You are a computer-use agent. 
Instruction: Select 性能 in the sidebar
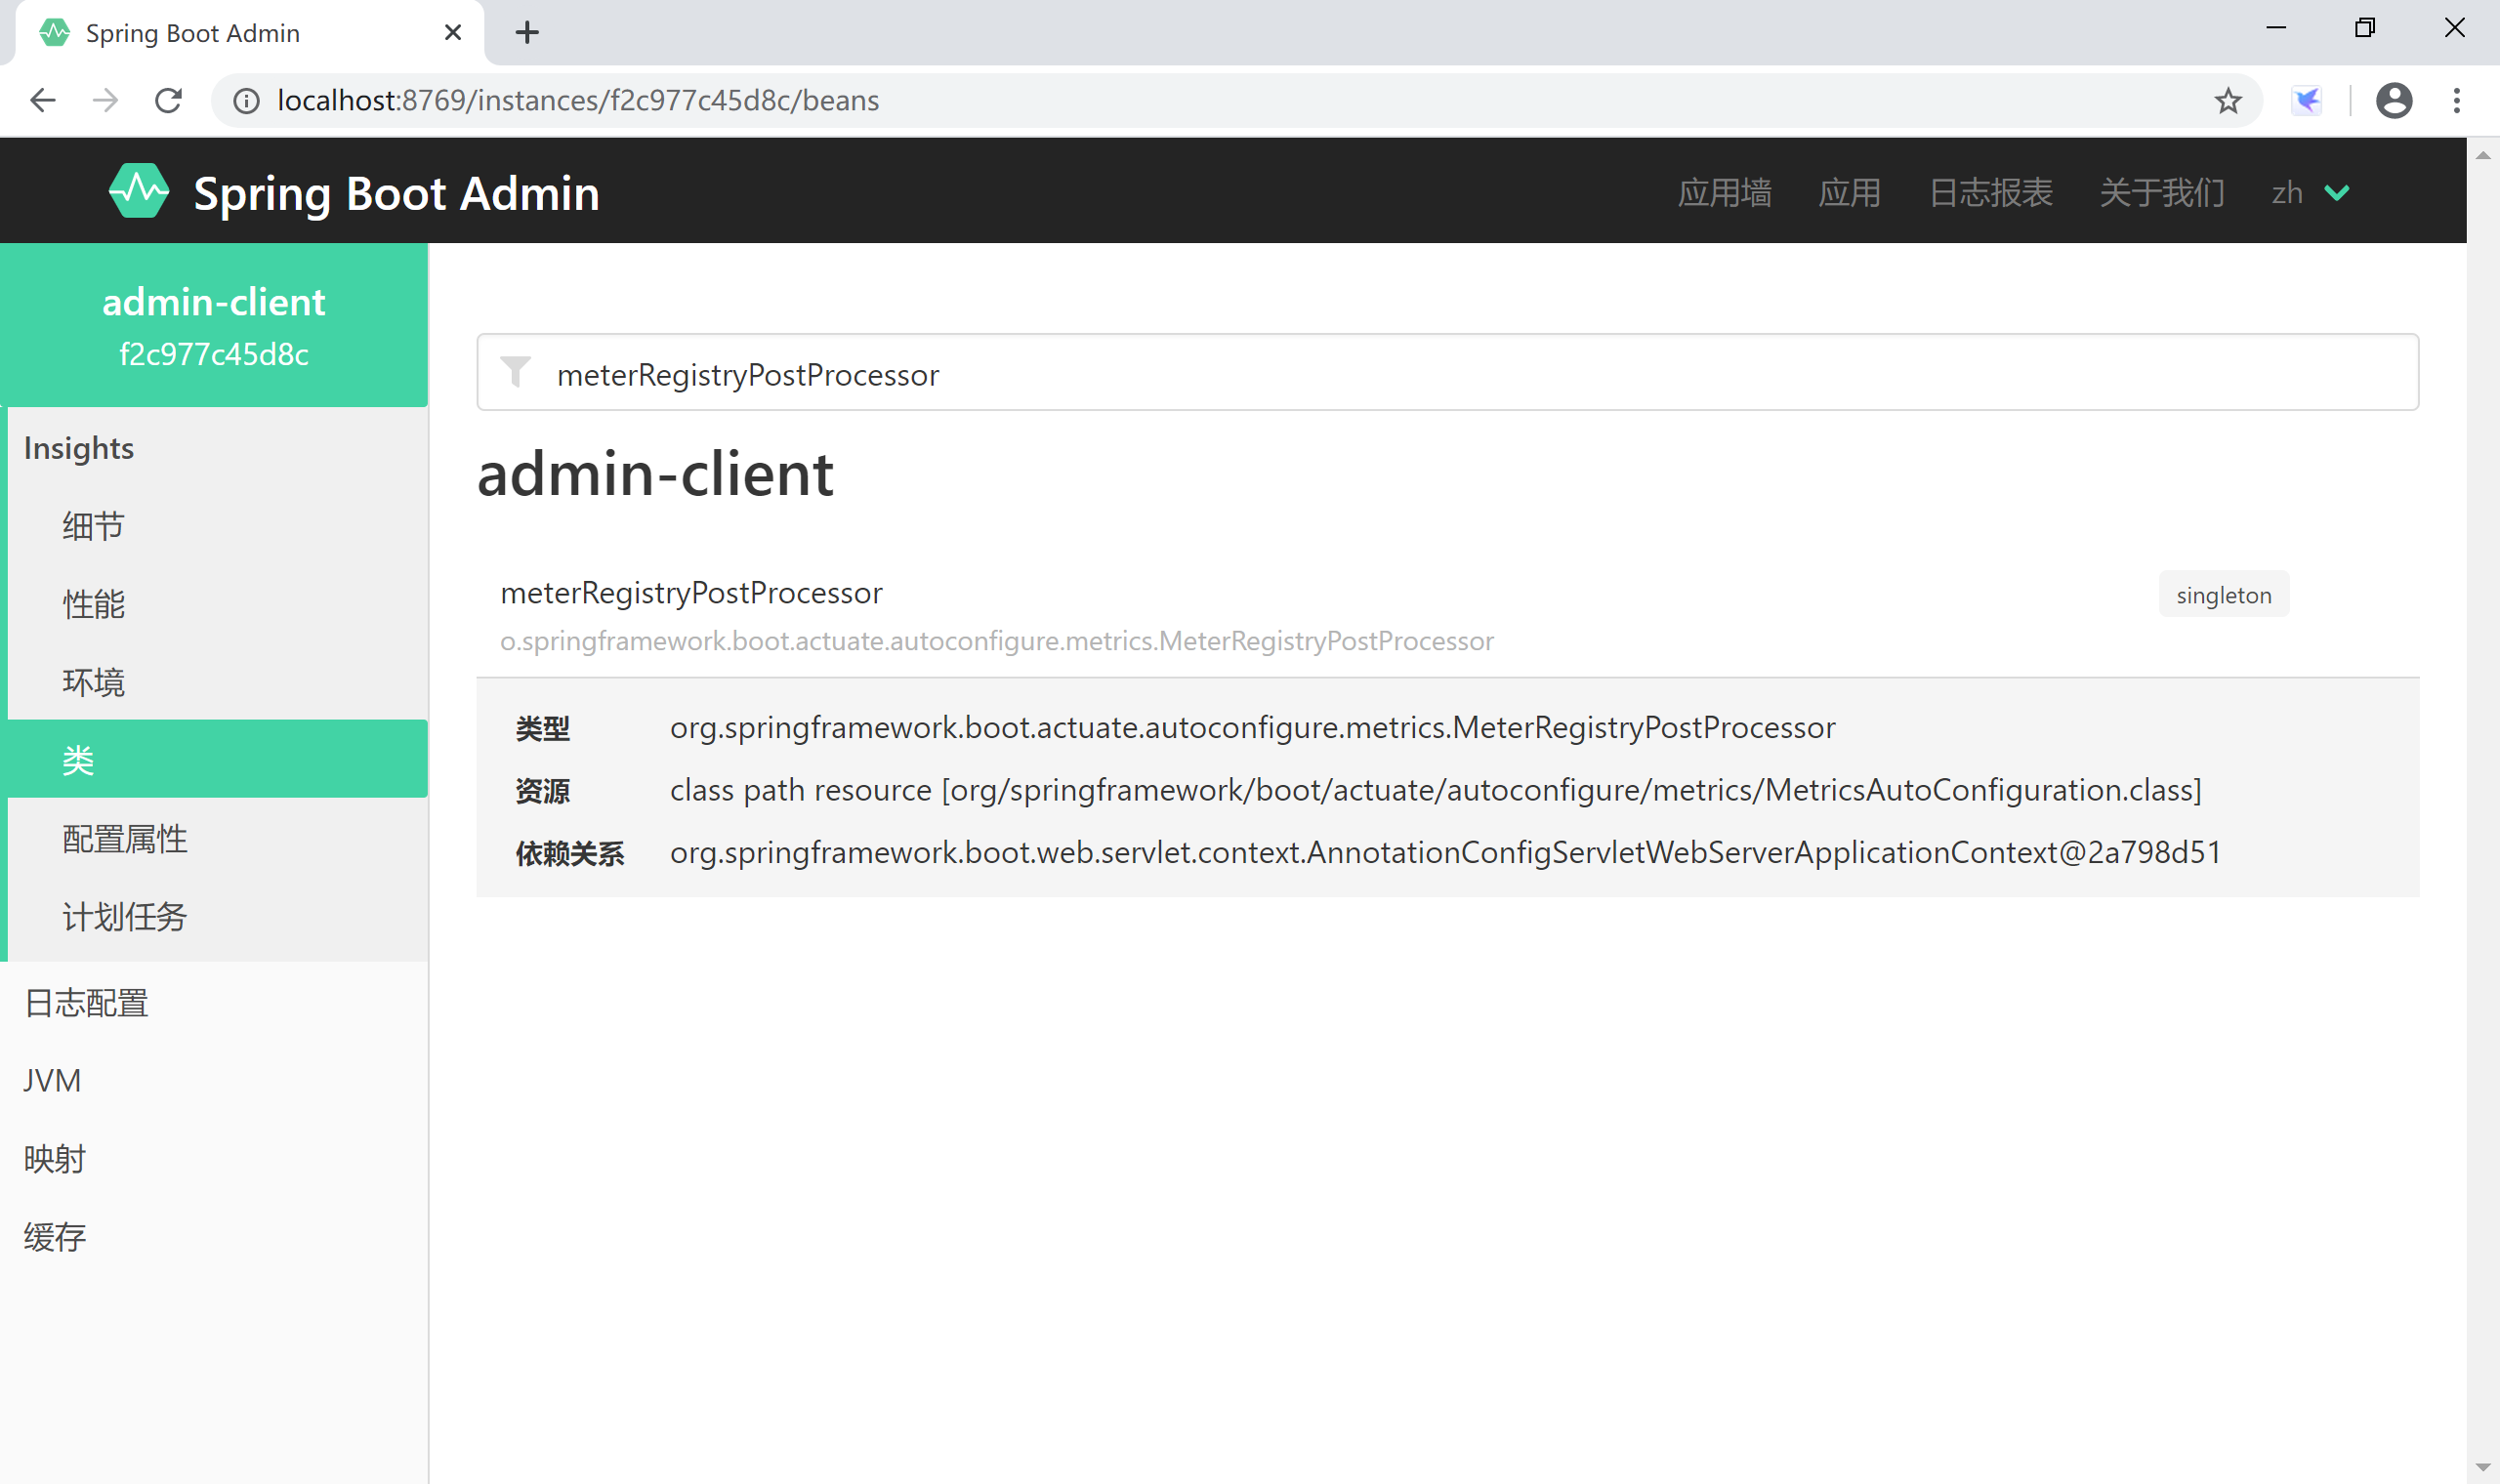click(x=93, y=603)
